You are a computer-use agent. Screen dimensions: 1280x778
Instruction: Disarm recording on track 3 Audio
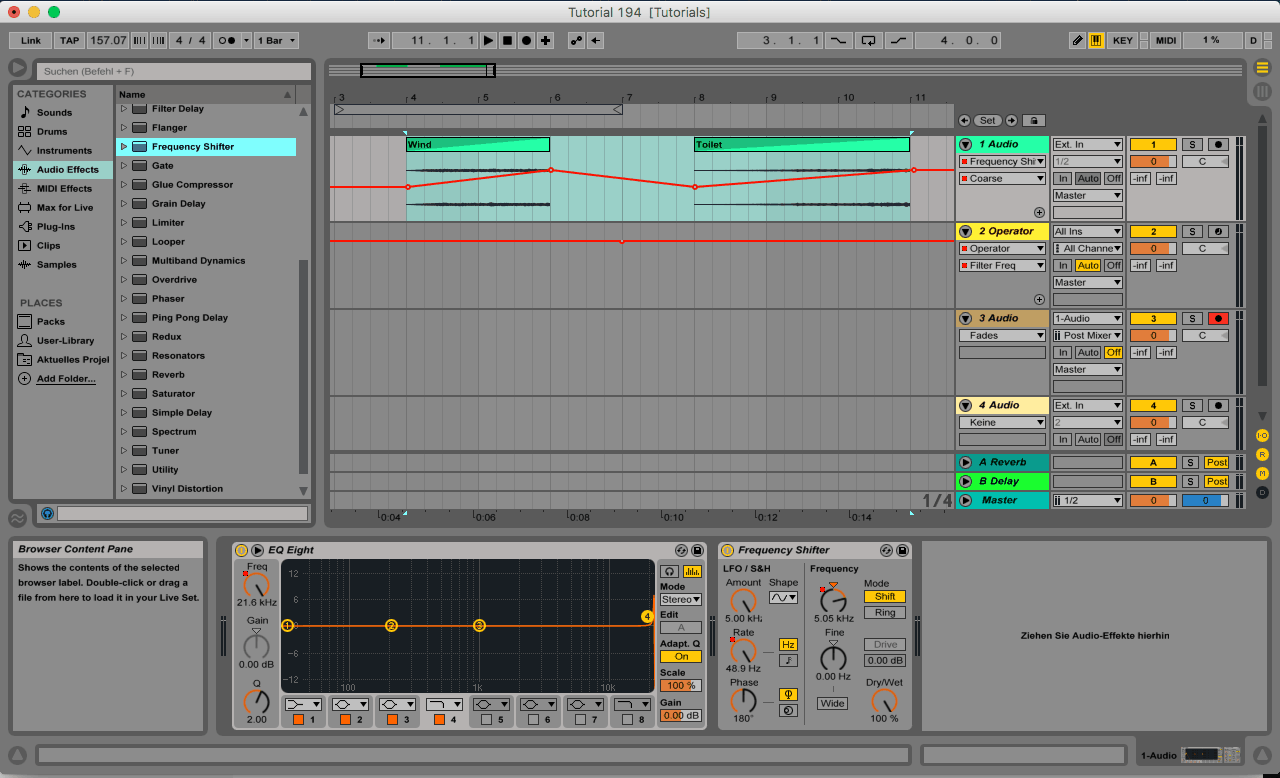1217,319
